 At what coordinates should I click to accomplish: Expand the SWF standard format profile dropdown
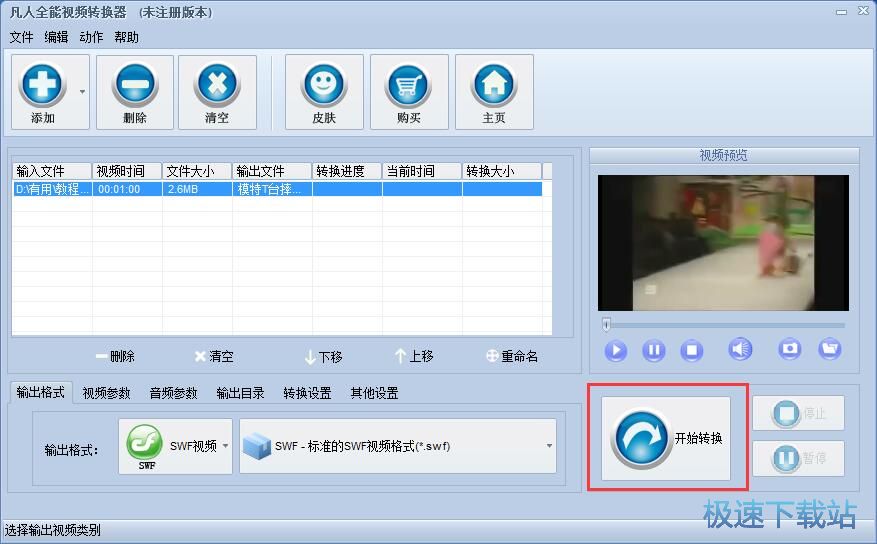click(549, 446)
